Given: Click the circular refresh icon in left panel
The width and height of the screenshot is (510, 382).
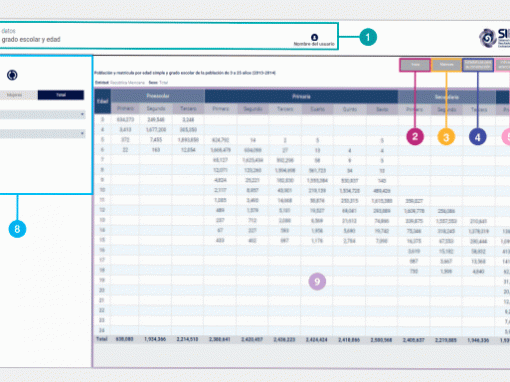Looking at the screenshot, I should pos(12,75).
